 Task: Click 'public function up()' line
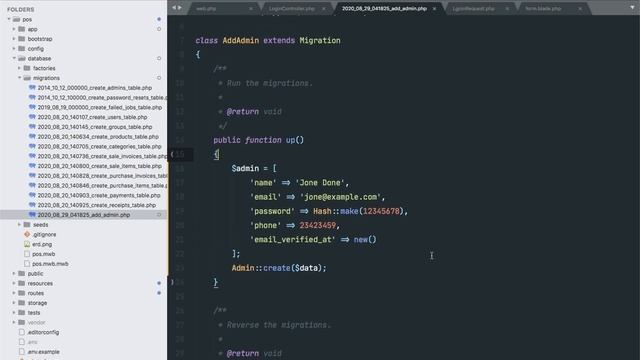[258, 140]
